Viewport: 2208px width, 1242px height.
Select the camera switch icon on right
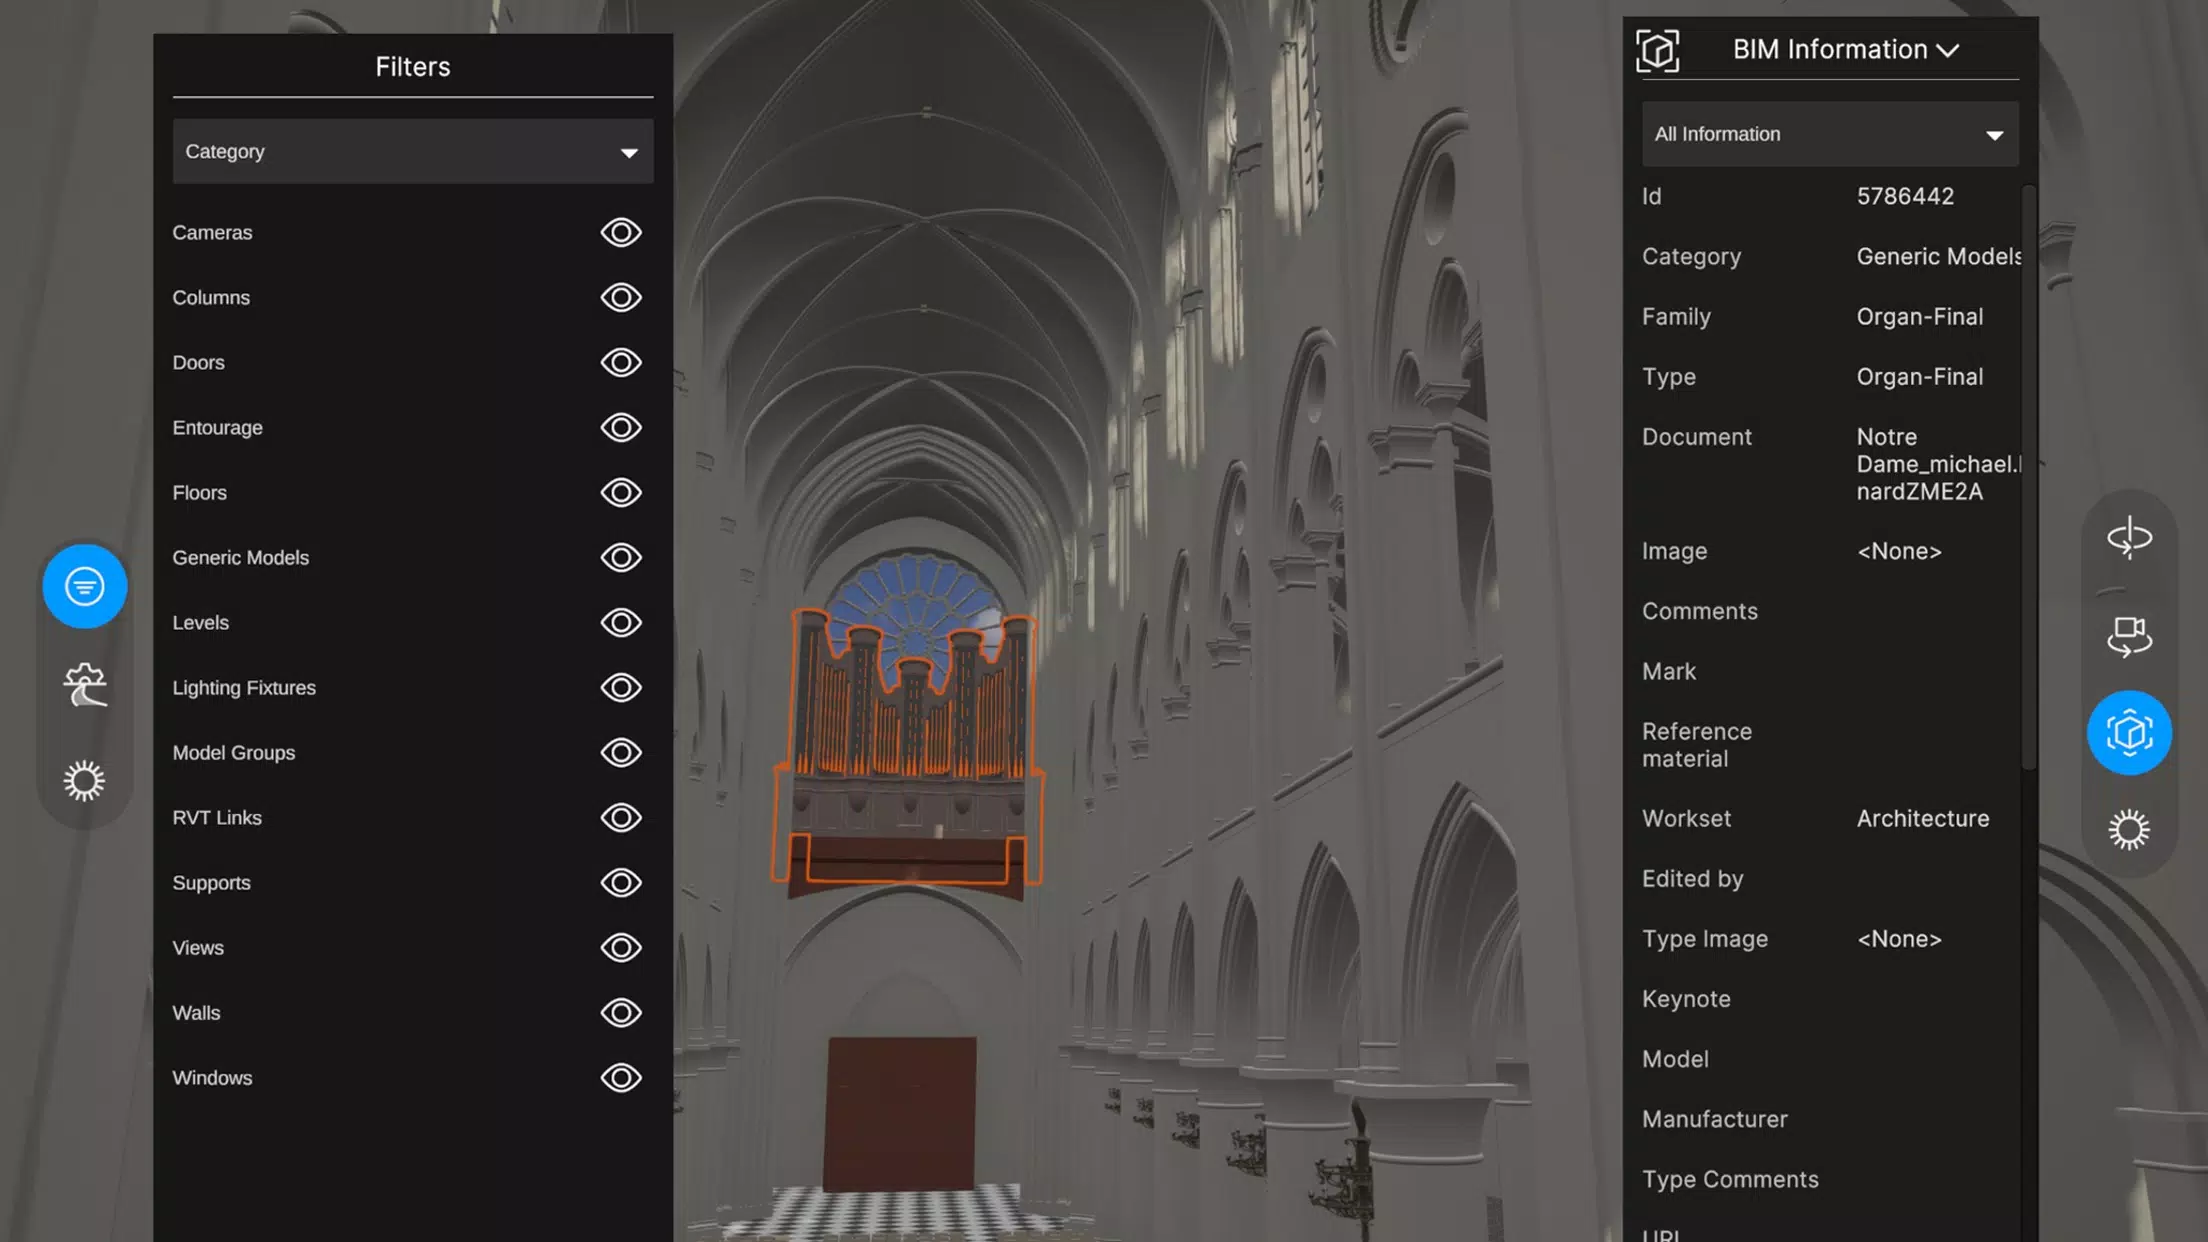[x=2129, y=636]
